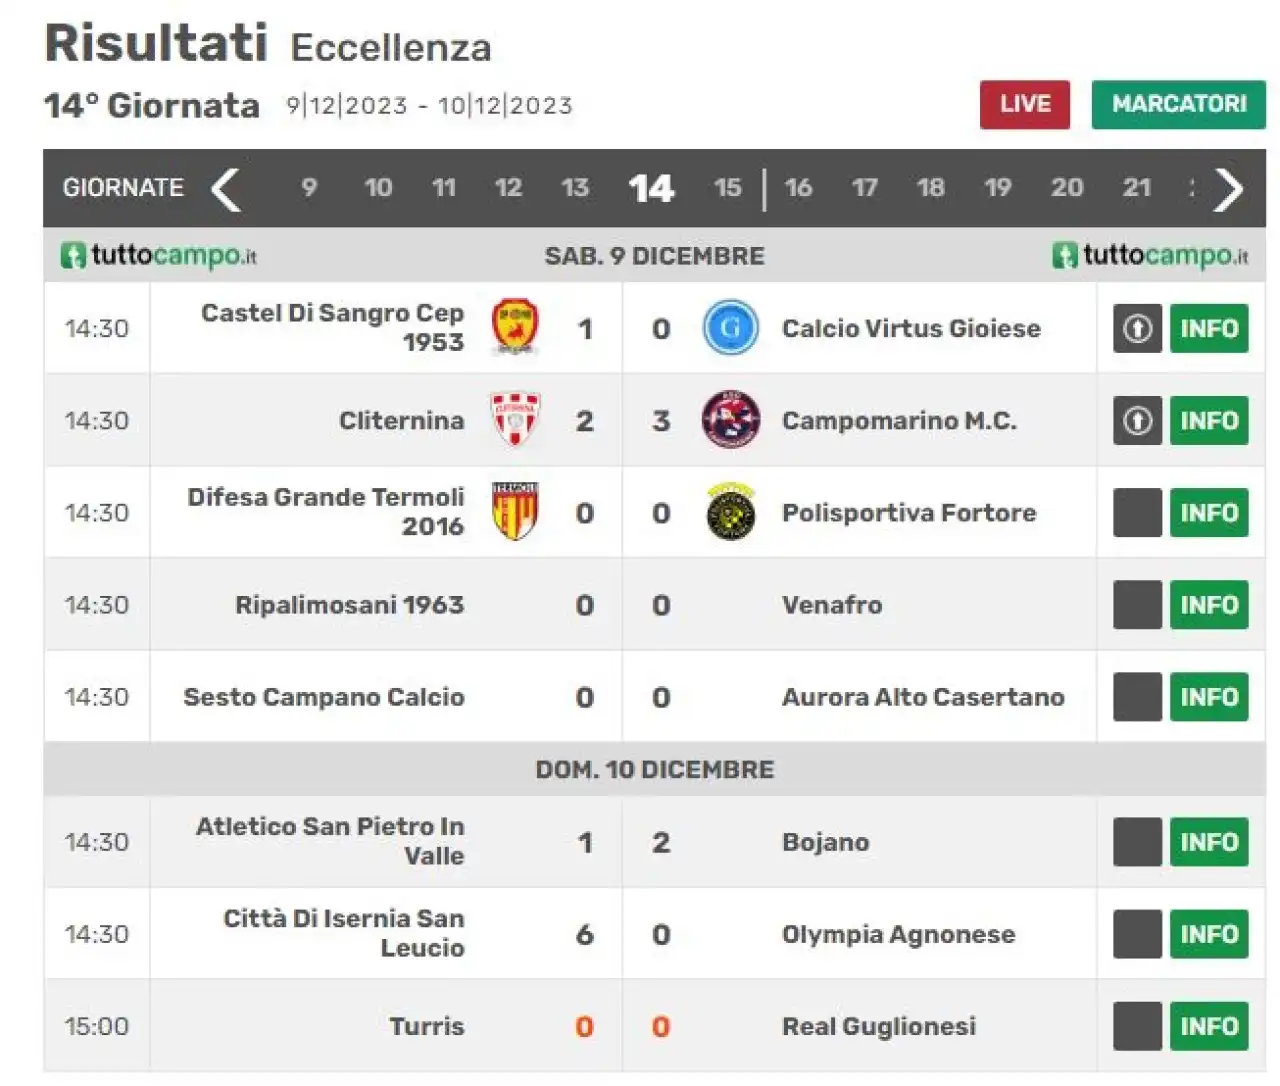Viewport: 1280px width, 1086px height.
Task: Open the MARCATORI button
Action: click(x=1179, y=104)
